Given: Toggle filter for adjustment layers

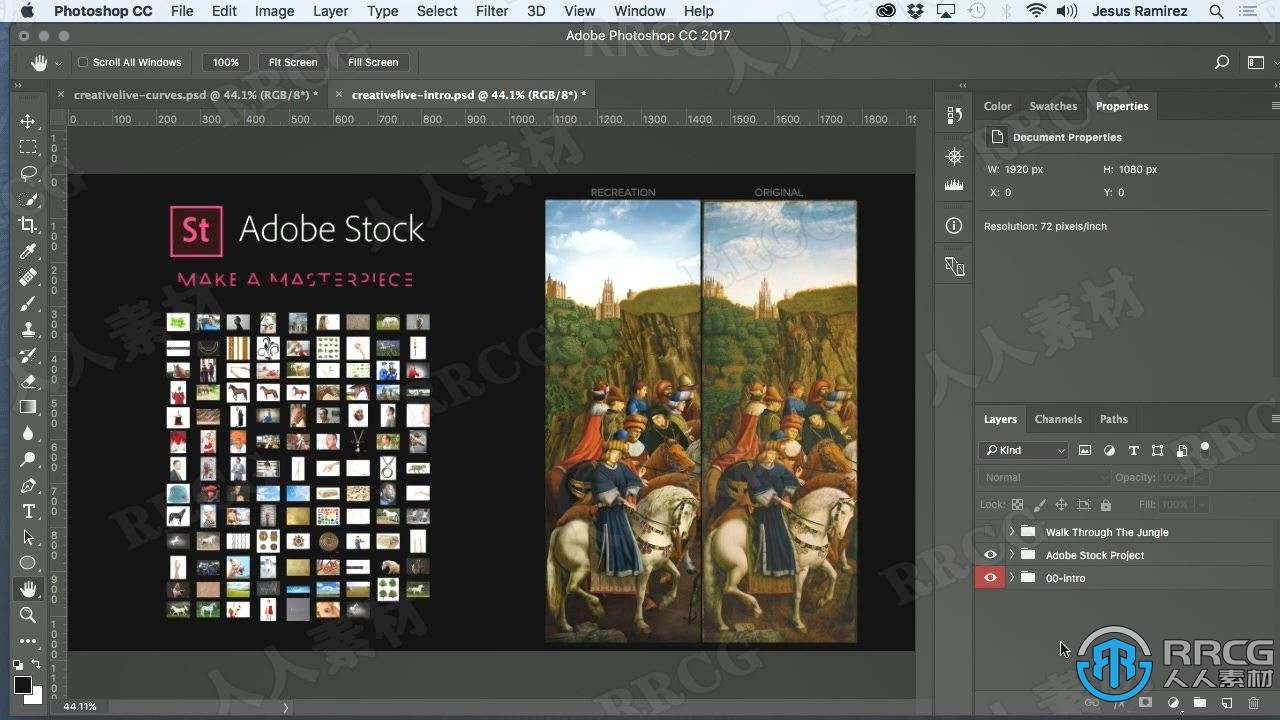Looking at the screenshot, I should [1109, 450].
